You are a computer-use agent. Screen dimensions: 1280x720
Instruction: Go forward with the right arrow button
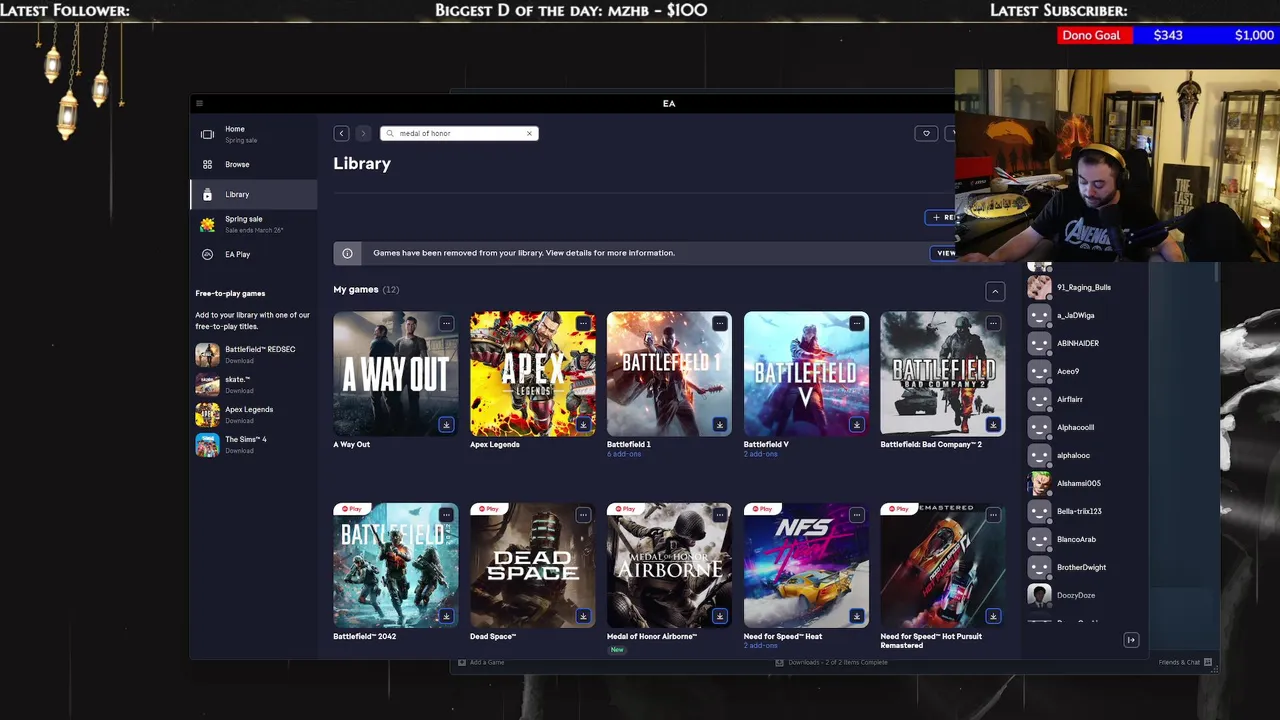click(363, 133)
